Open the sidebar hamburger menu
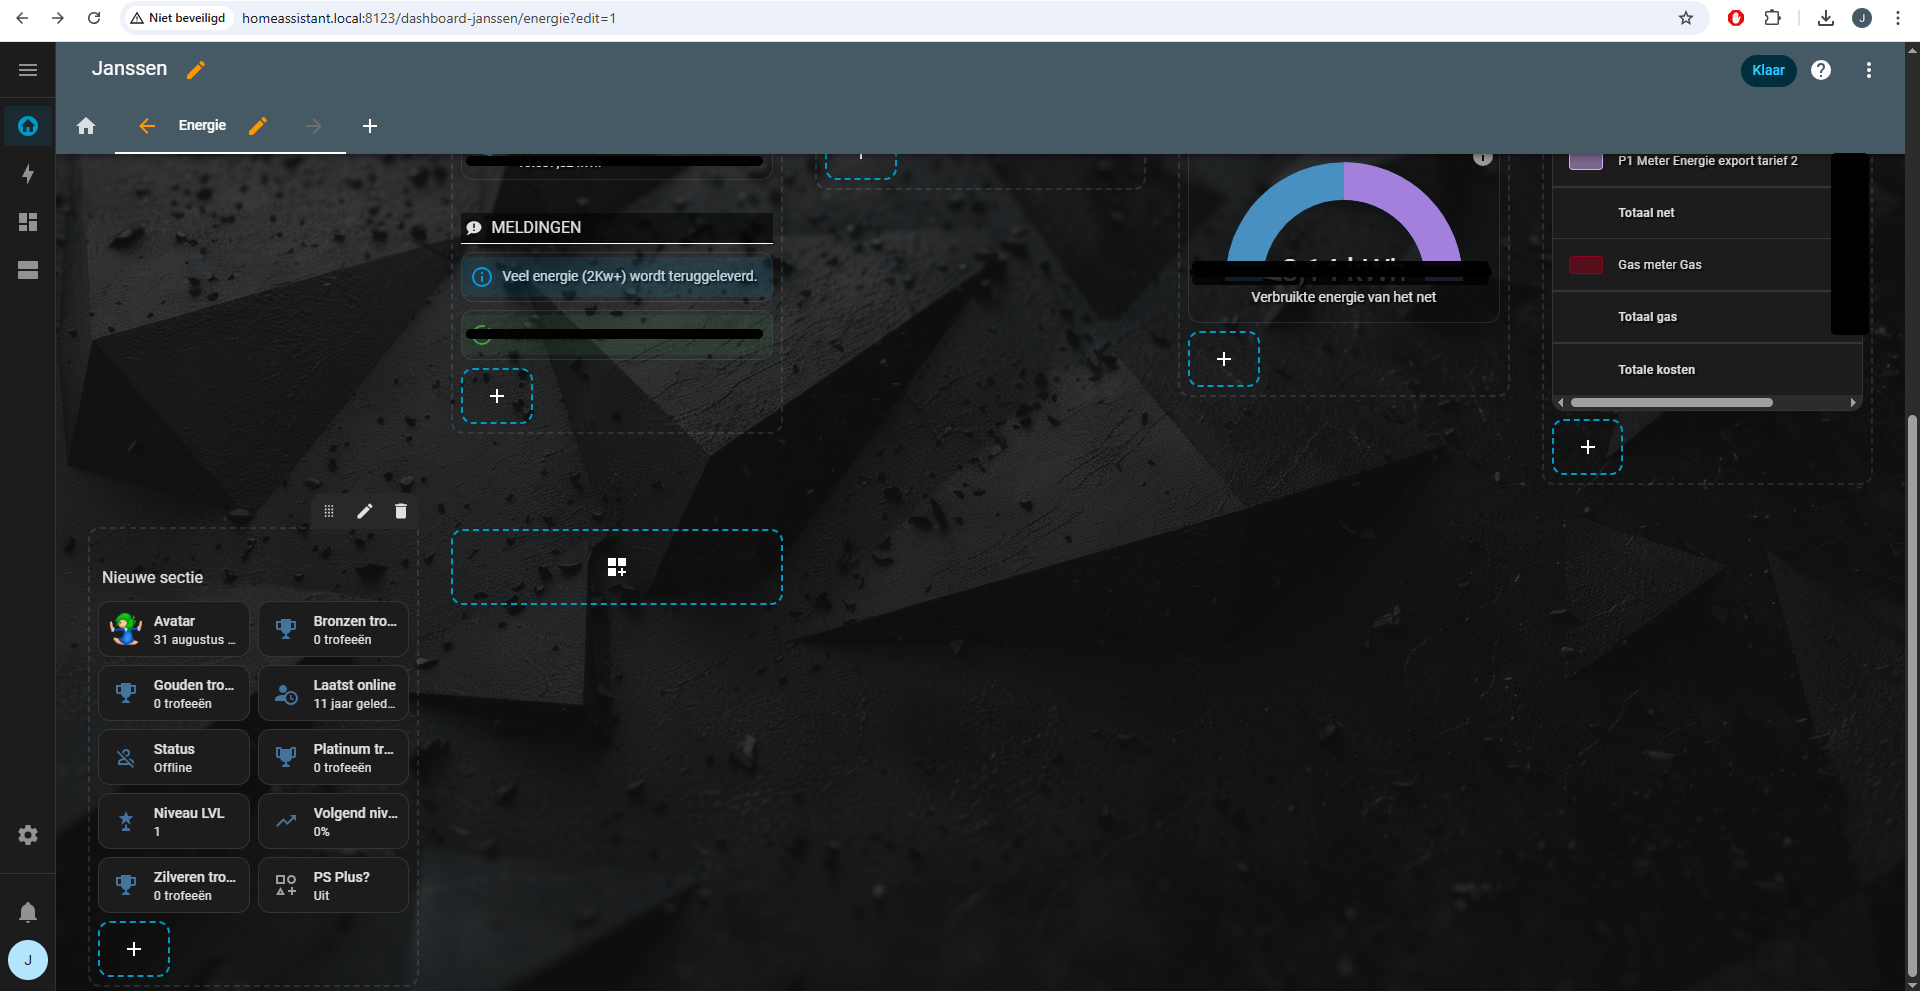Viewport: 1920px width, 991px height. click(x=28, y=70)
